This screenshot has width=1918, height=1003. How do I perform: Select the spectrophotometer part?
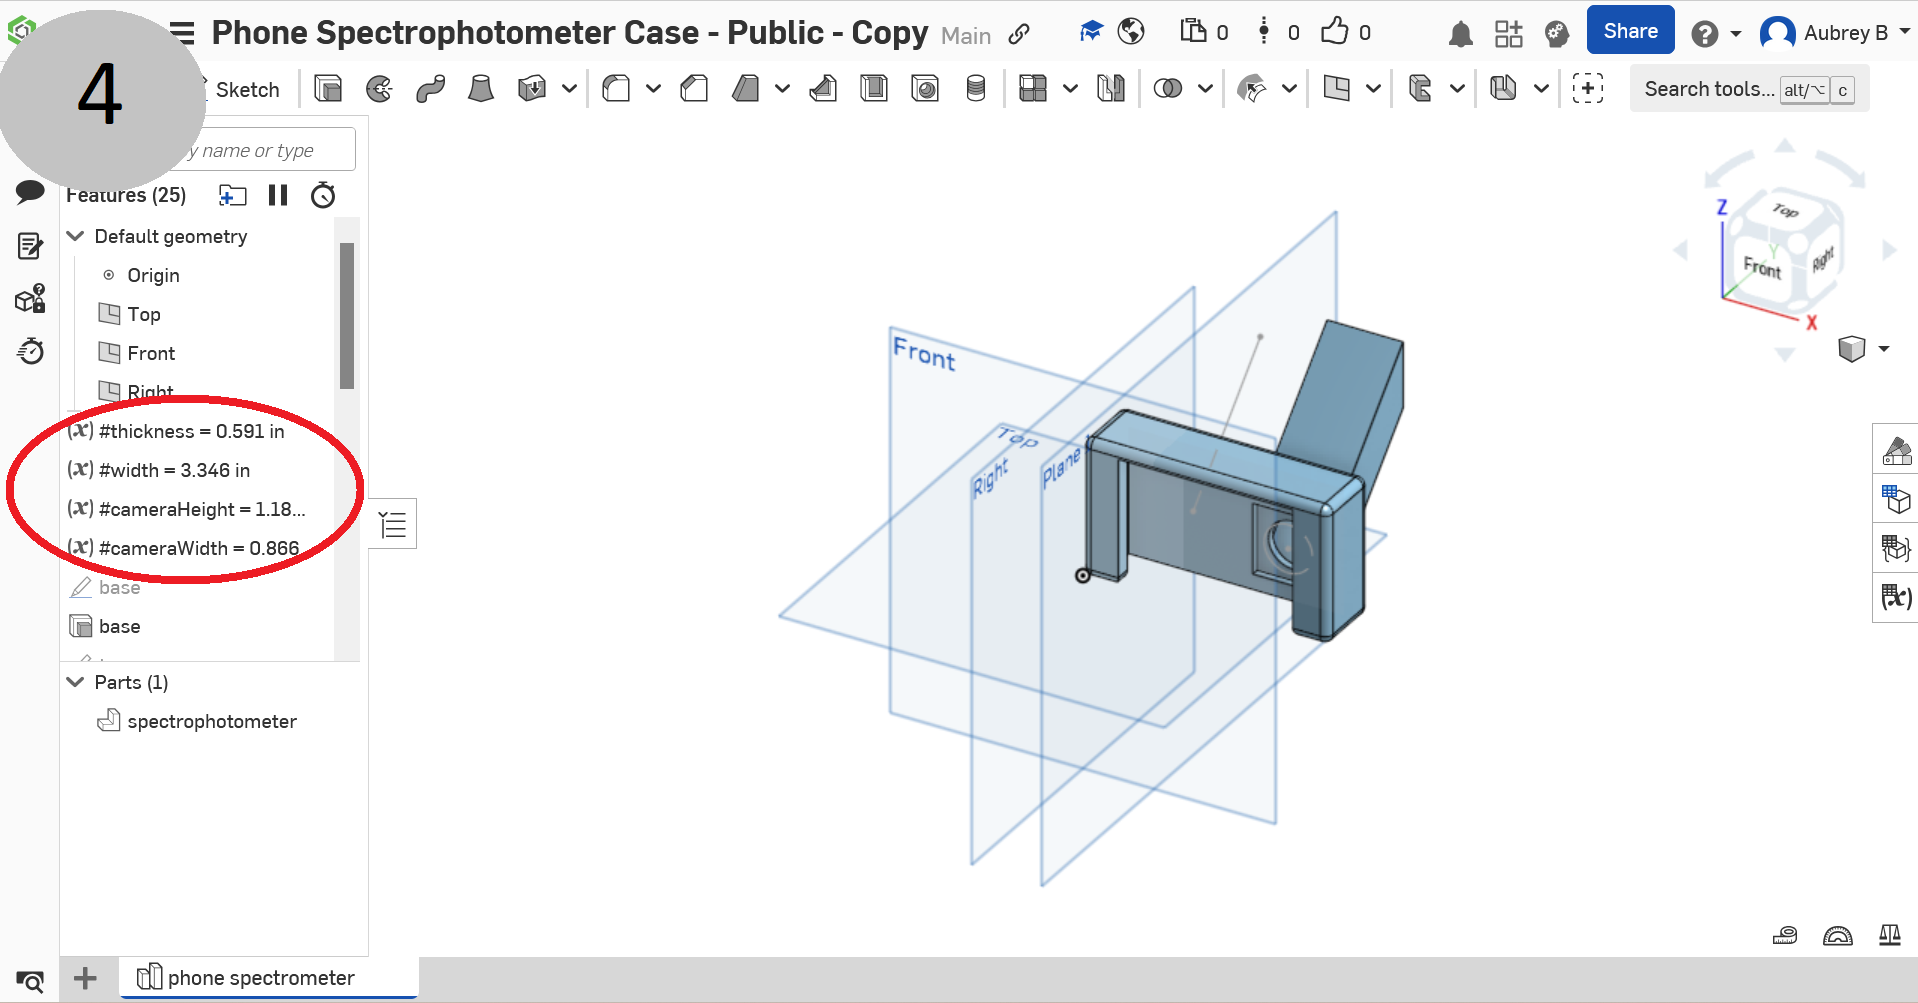point(212,721)
